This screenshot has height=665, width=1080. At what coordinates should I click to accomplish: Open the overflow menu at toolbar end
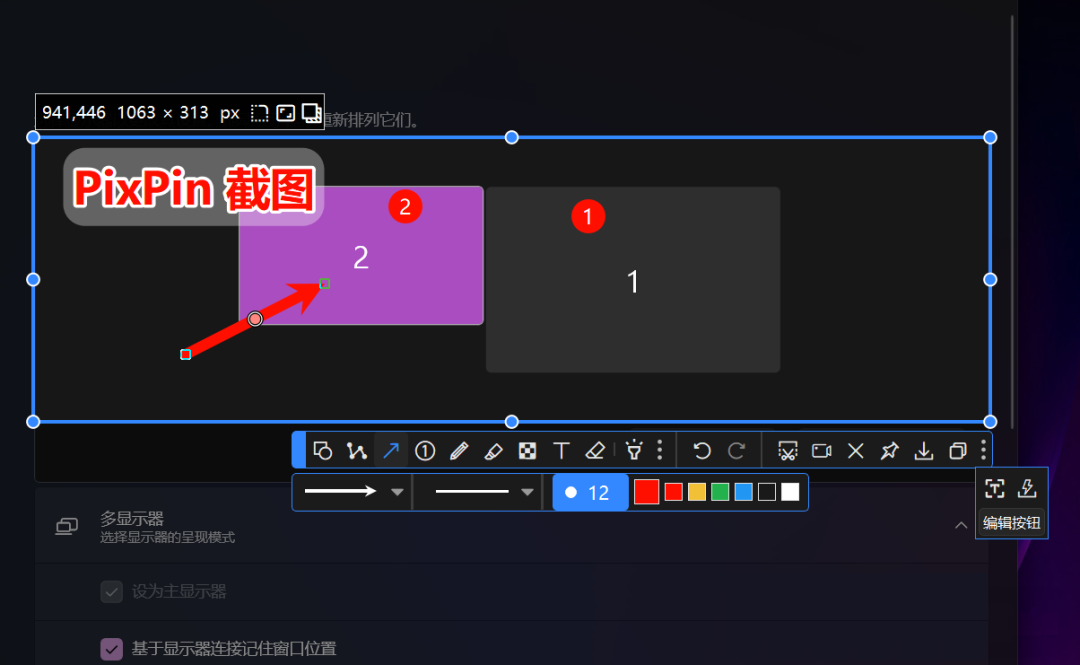pos(983,451)
